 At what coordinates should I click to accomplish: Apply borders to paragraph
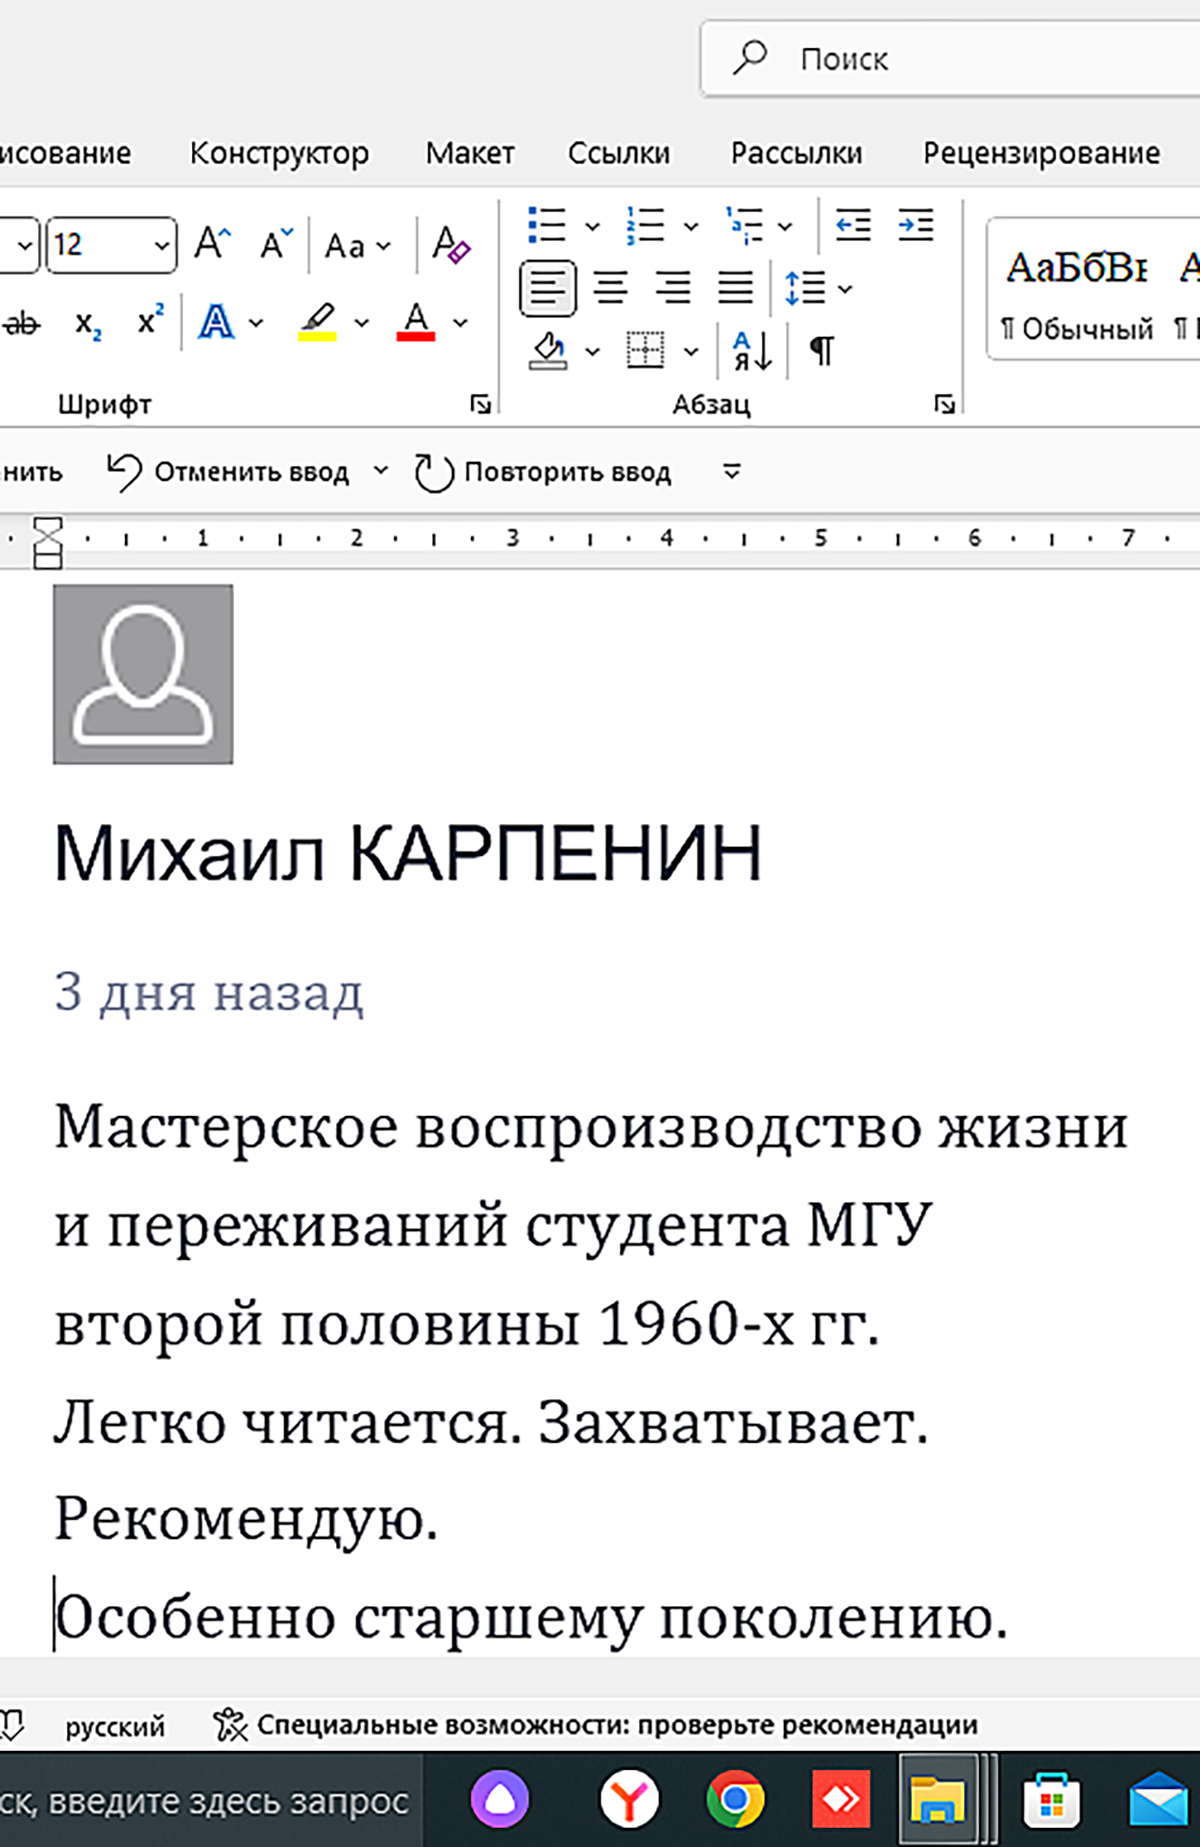(x=645, y=351)
